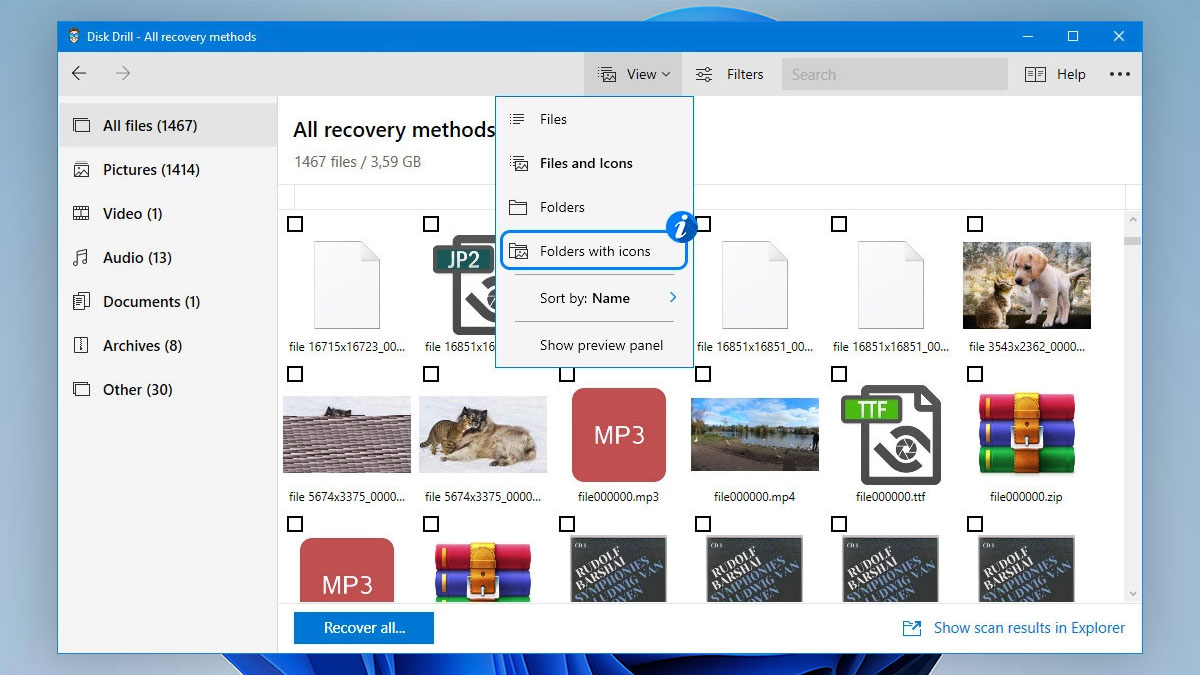Check box above cat on roof photo
Image resolution: width=1200 pixels, height=675 pixels.
tap(295, 374)
